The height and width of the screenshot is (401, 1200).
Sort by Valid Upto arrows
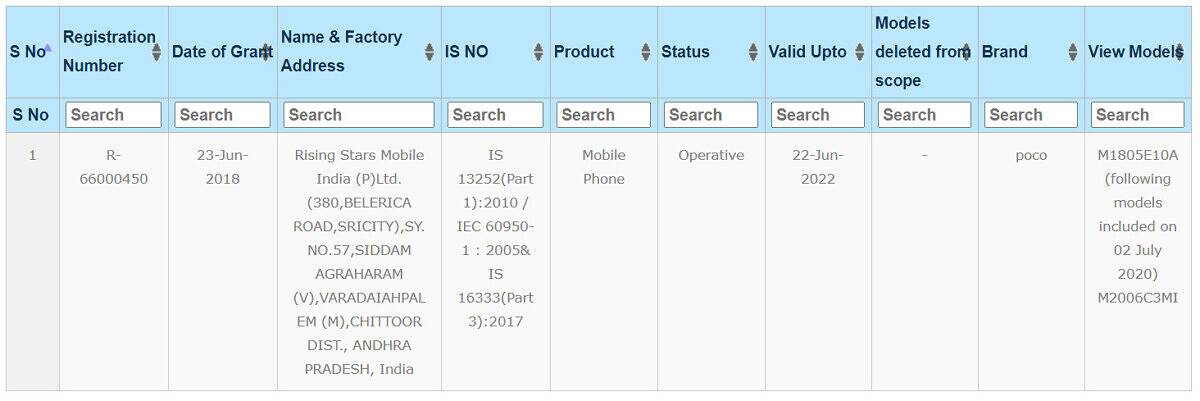click(860, 52)
